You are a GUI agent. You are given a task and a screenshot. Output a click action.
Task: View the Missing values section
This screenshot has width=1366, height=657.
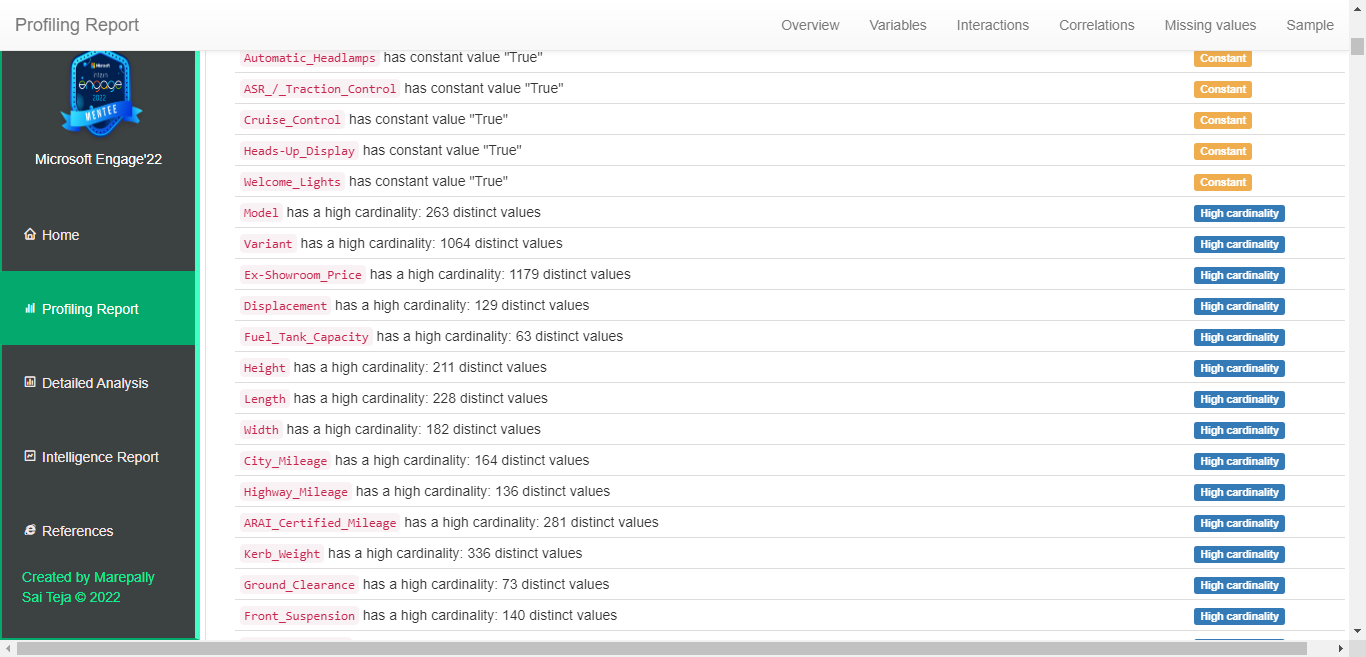point(1210,25)
